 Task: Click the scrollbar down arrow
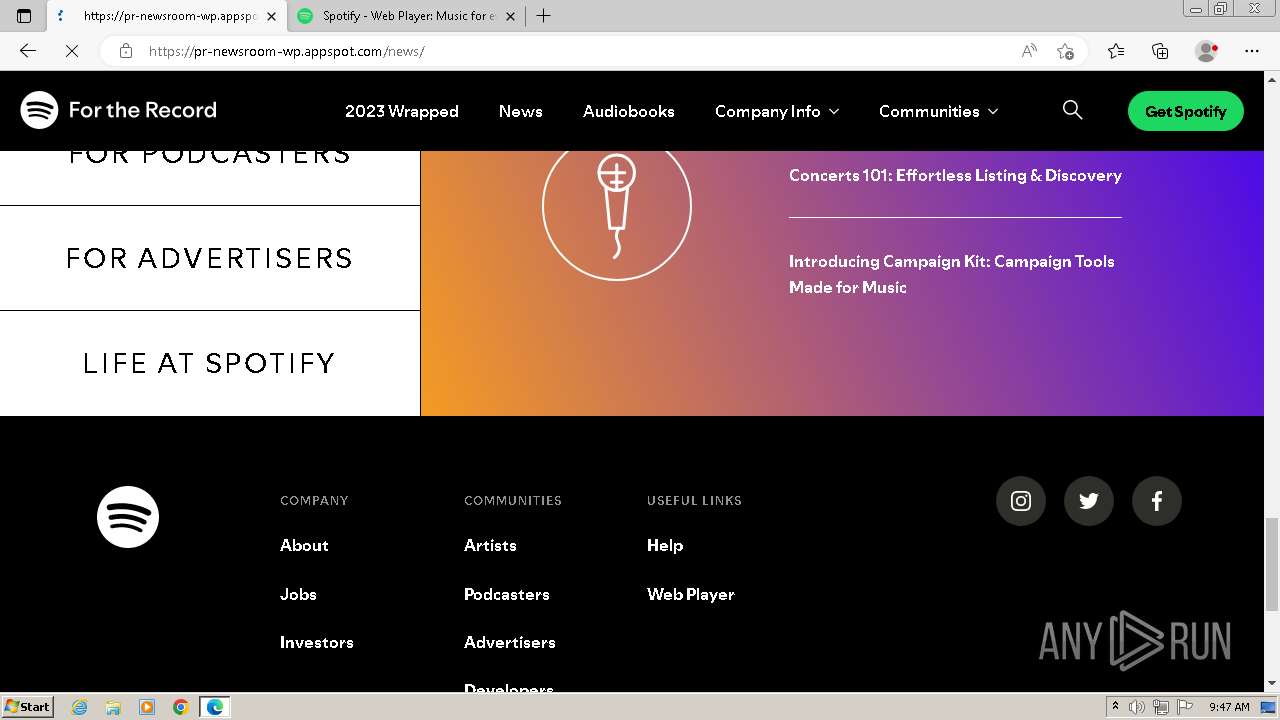[1272, 683]
